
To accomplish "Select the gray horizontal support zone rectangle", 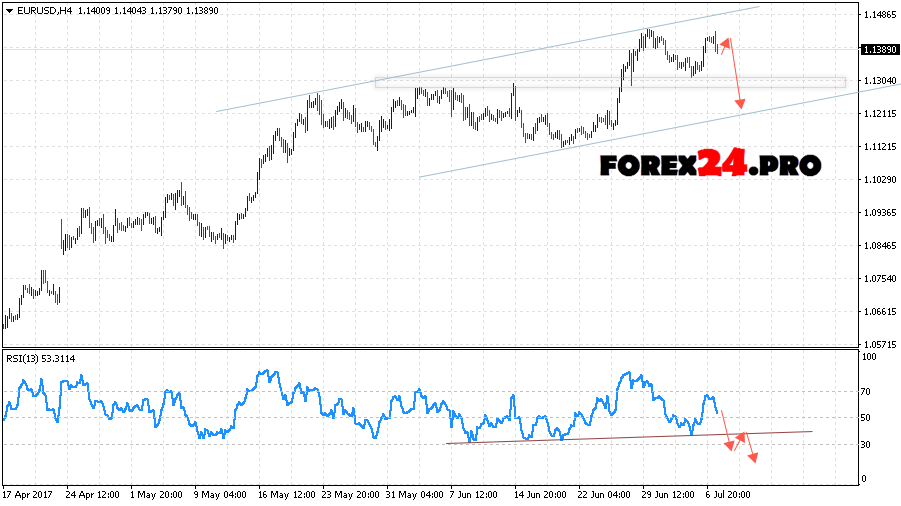I will coord(610,83).
